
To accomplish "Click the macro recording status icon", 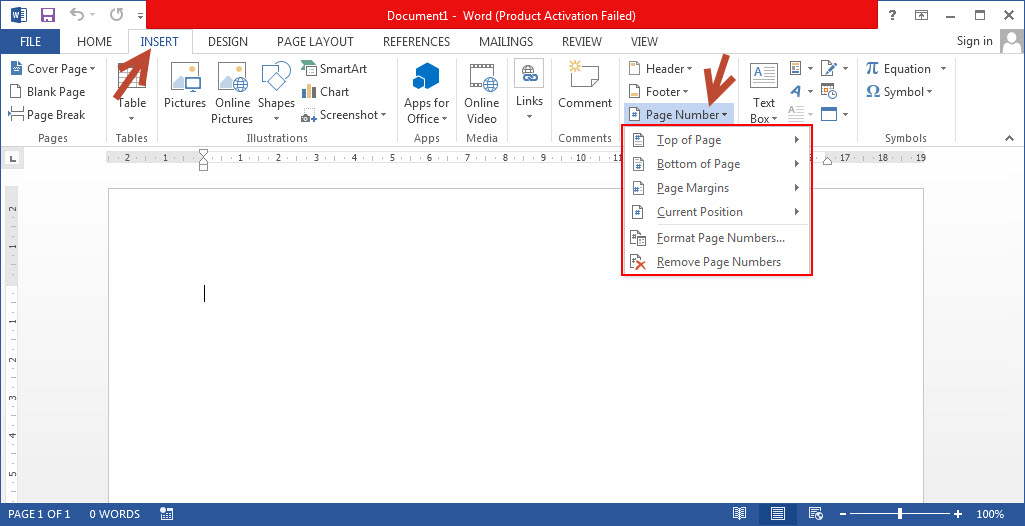I will pyautogui.click(x=166, y=514).
